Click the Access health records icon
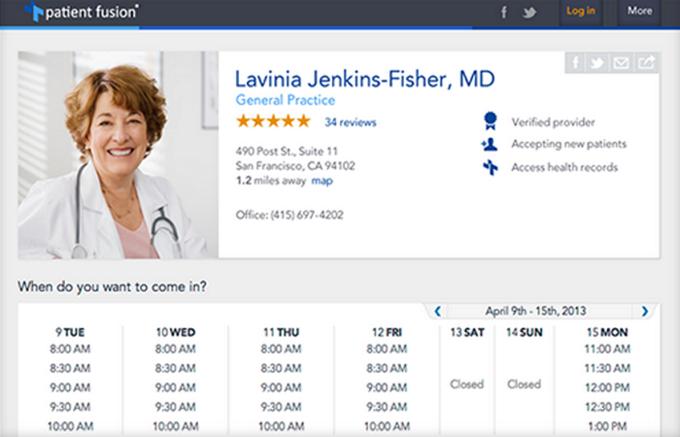The image size is (680, 437). [x=490, y=167]
